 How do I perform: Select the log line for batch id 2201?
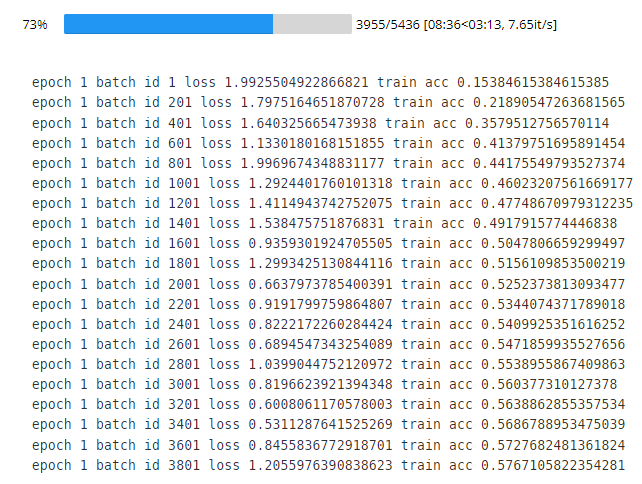328,305
